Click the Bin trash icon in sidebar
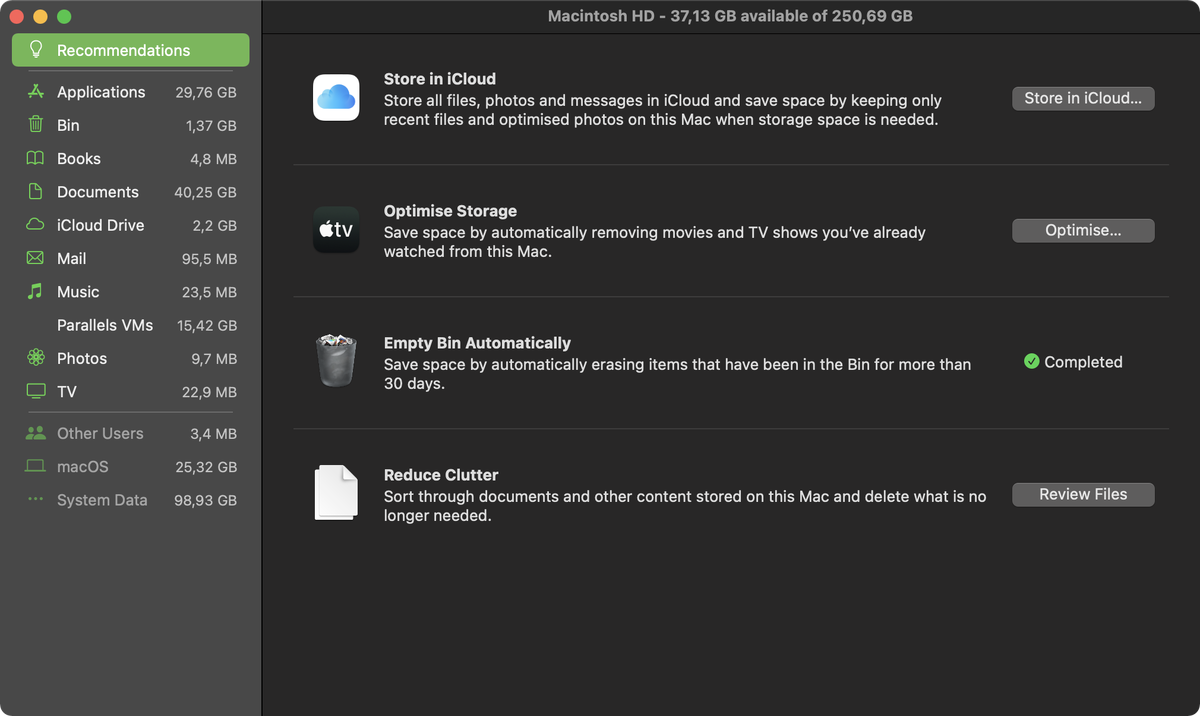The width and height of the screenshot is (1200, 716). click(x=36, y=125)
